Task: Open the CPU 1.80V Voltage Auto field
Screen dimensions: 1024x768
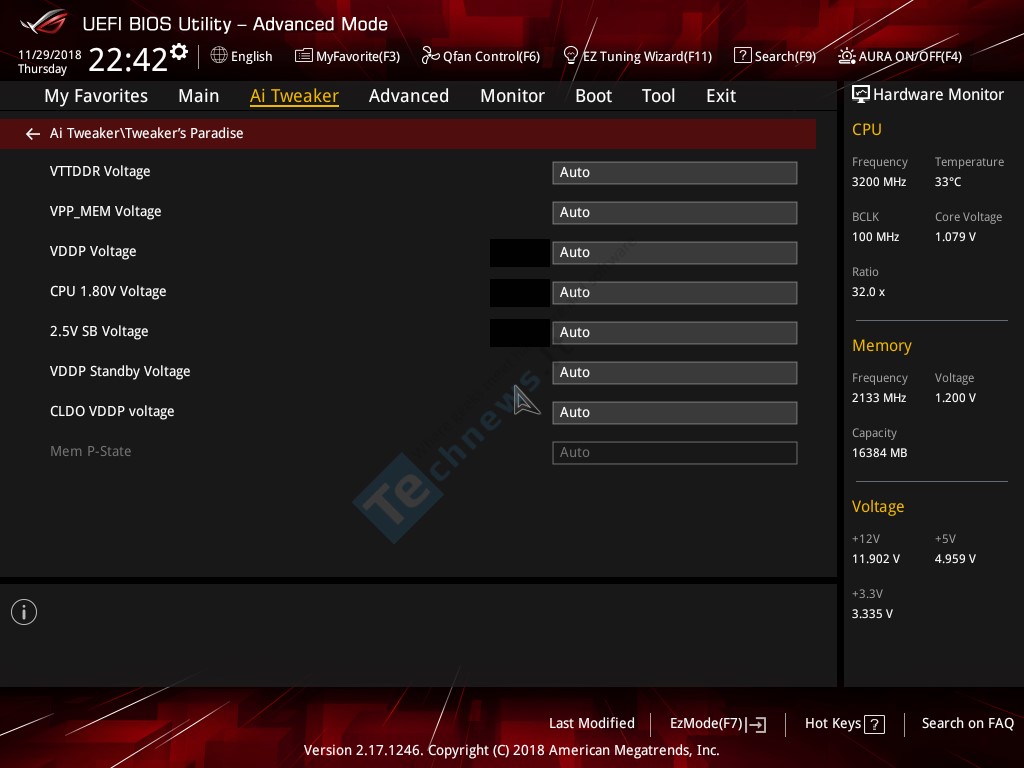Action: (675, 293)
